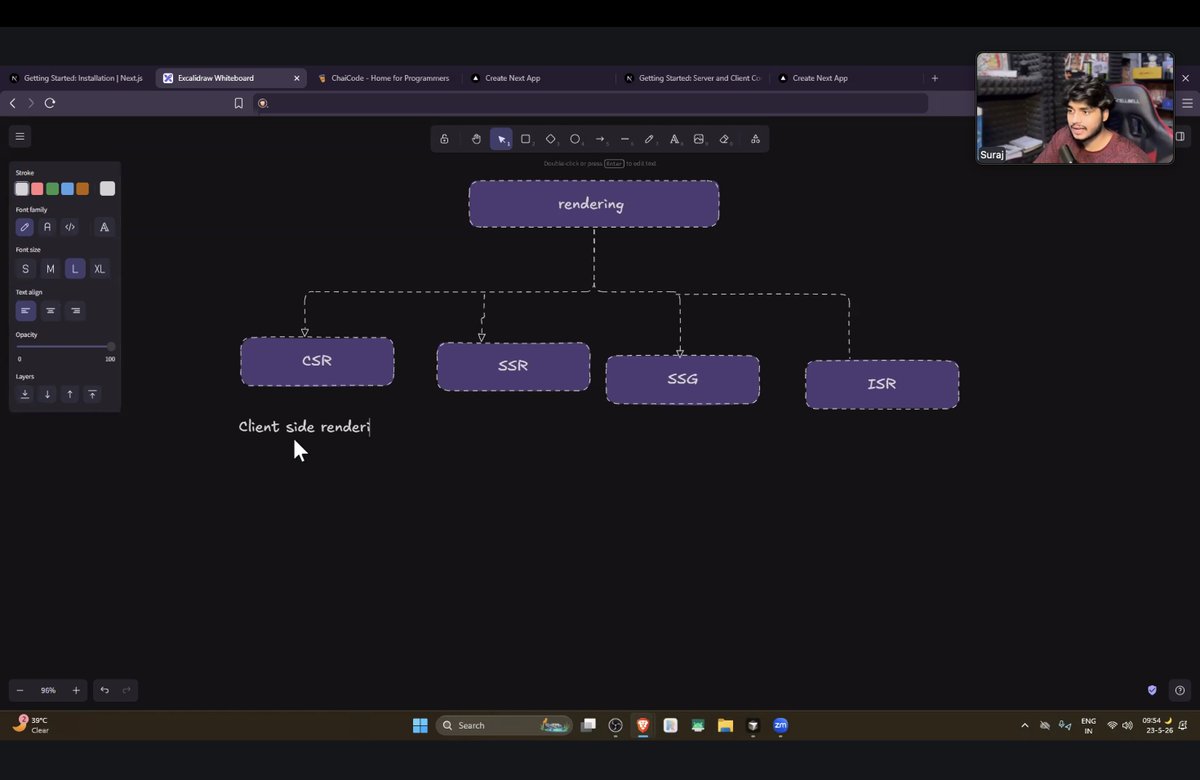Pick the red stroke color
This screenshot has width=1200, height=780.
(37, 189)
